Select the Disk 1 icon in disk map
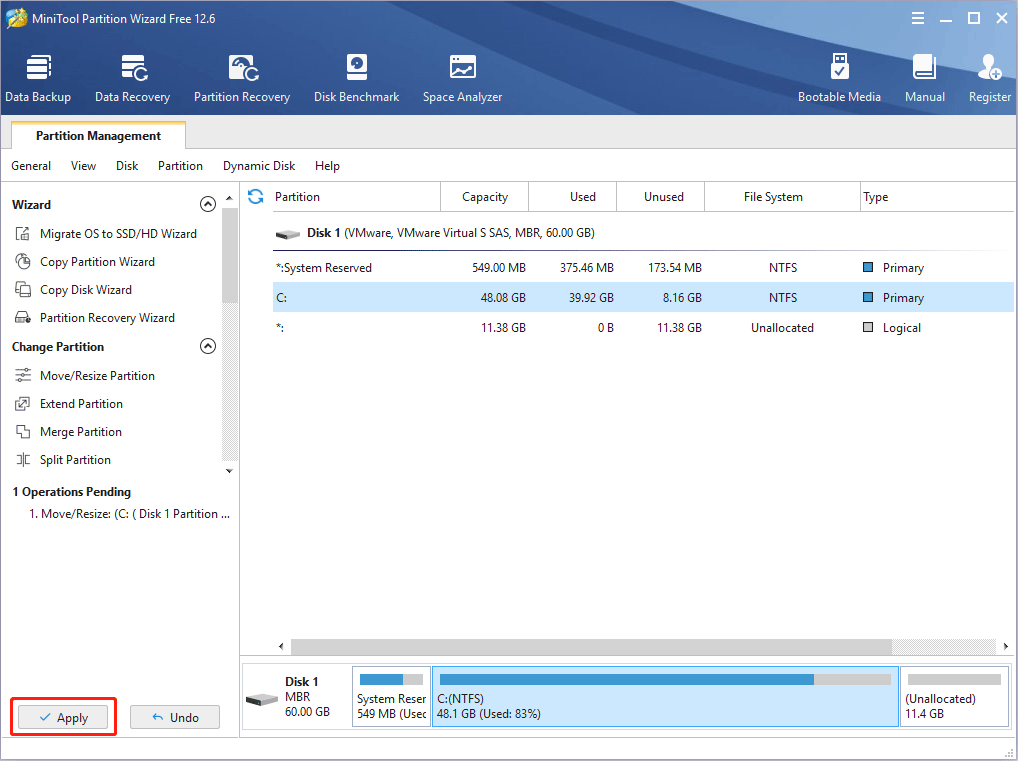Viewport: 1018px width, 761px height. pos(262,700)
